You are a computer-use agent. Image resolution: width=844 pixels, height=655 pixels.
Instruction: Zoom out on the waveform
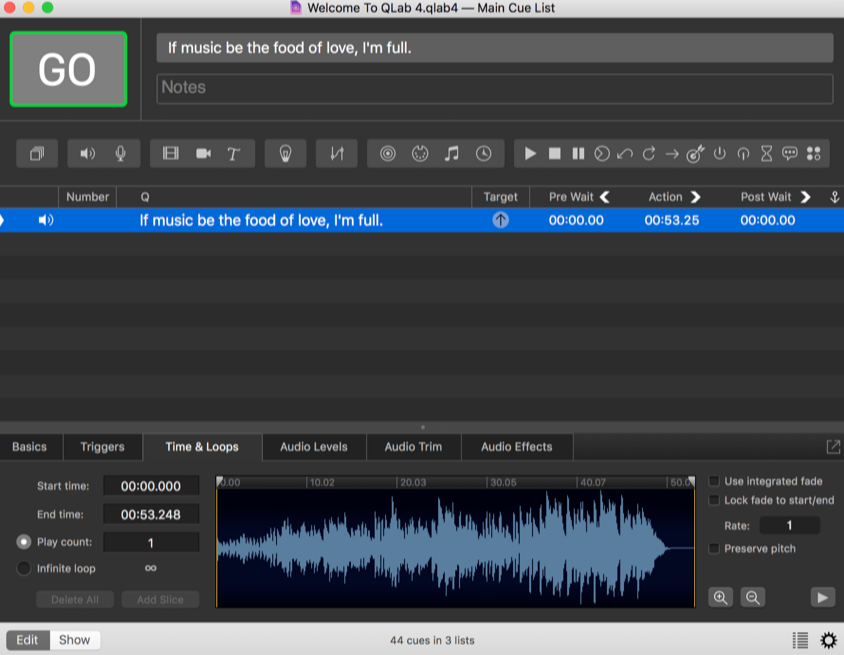(752, 597)
